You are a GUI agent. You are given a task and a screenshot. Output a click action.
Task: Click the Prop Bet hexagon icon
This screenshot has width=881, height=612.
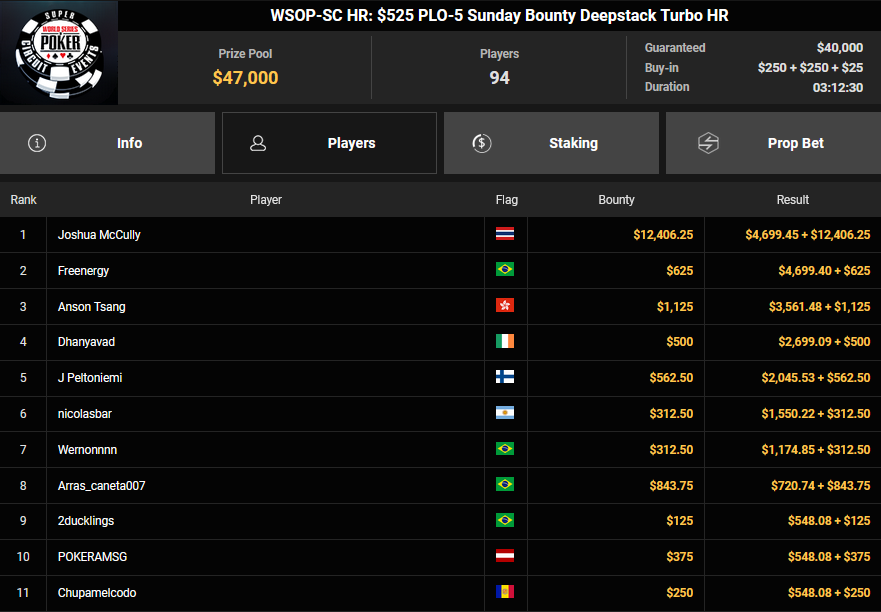[x=708, y=143]
